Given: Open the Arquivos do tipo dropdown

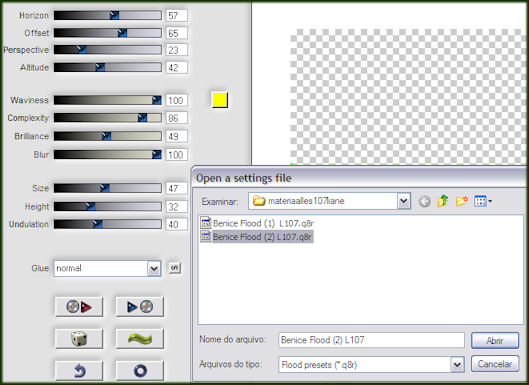Looking at the screenshot, I should tap(457, 364).
